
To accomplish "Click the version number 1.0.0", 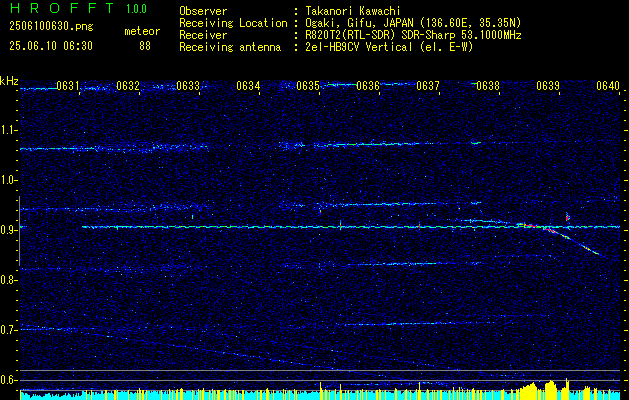I will [x=136, y=9].
